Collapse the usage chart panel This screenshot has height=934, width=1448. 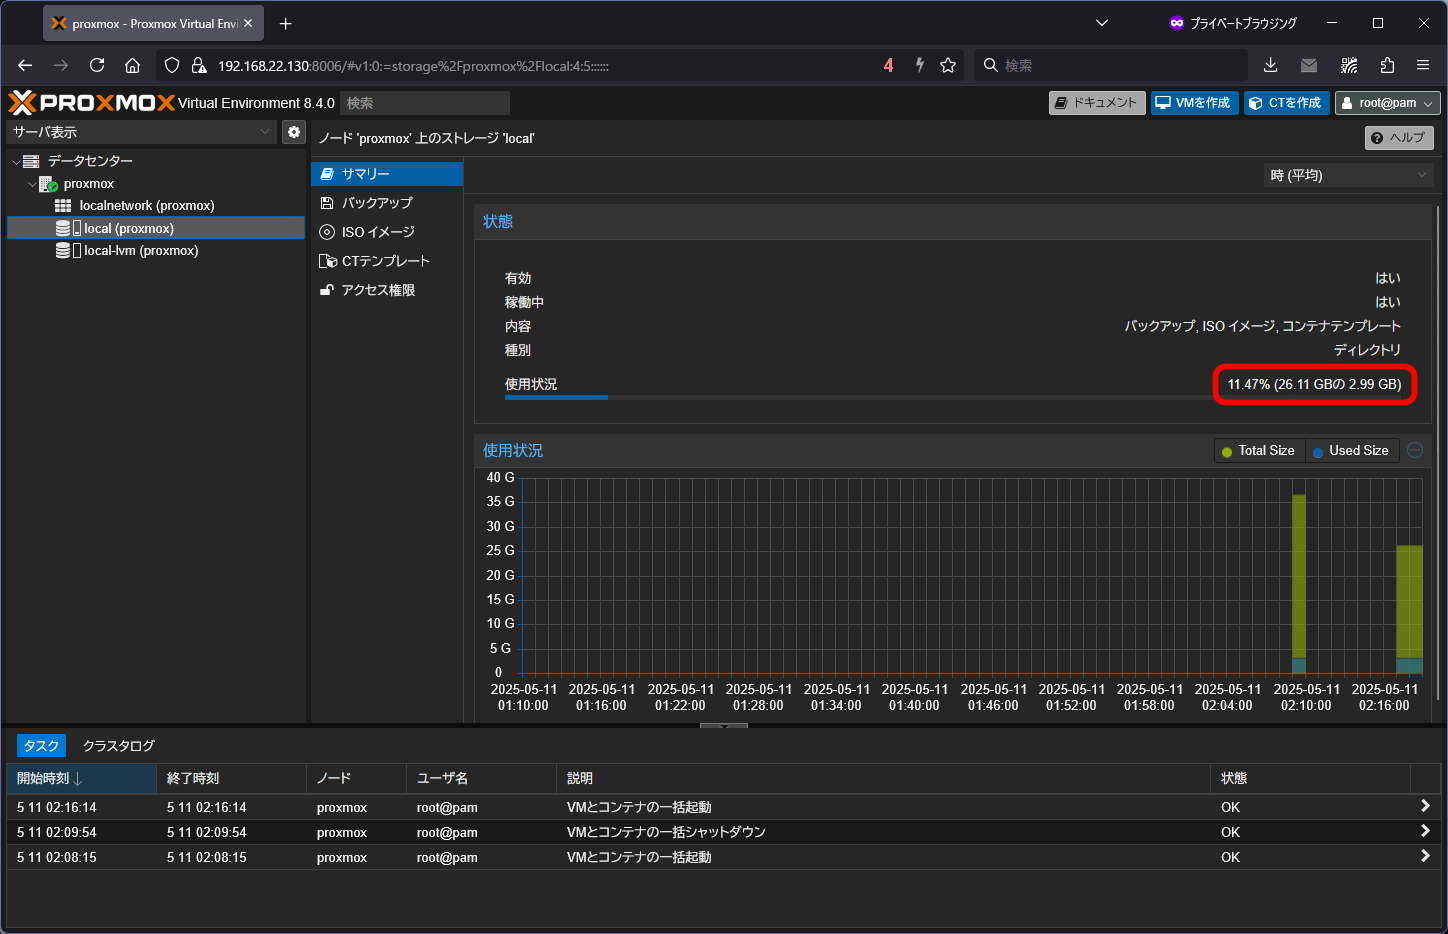1415,450
